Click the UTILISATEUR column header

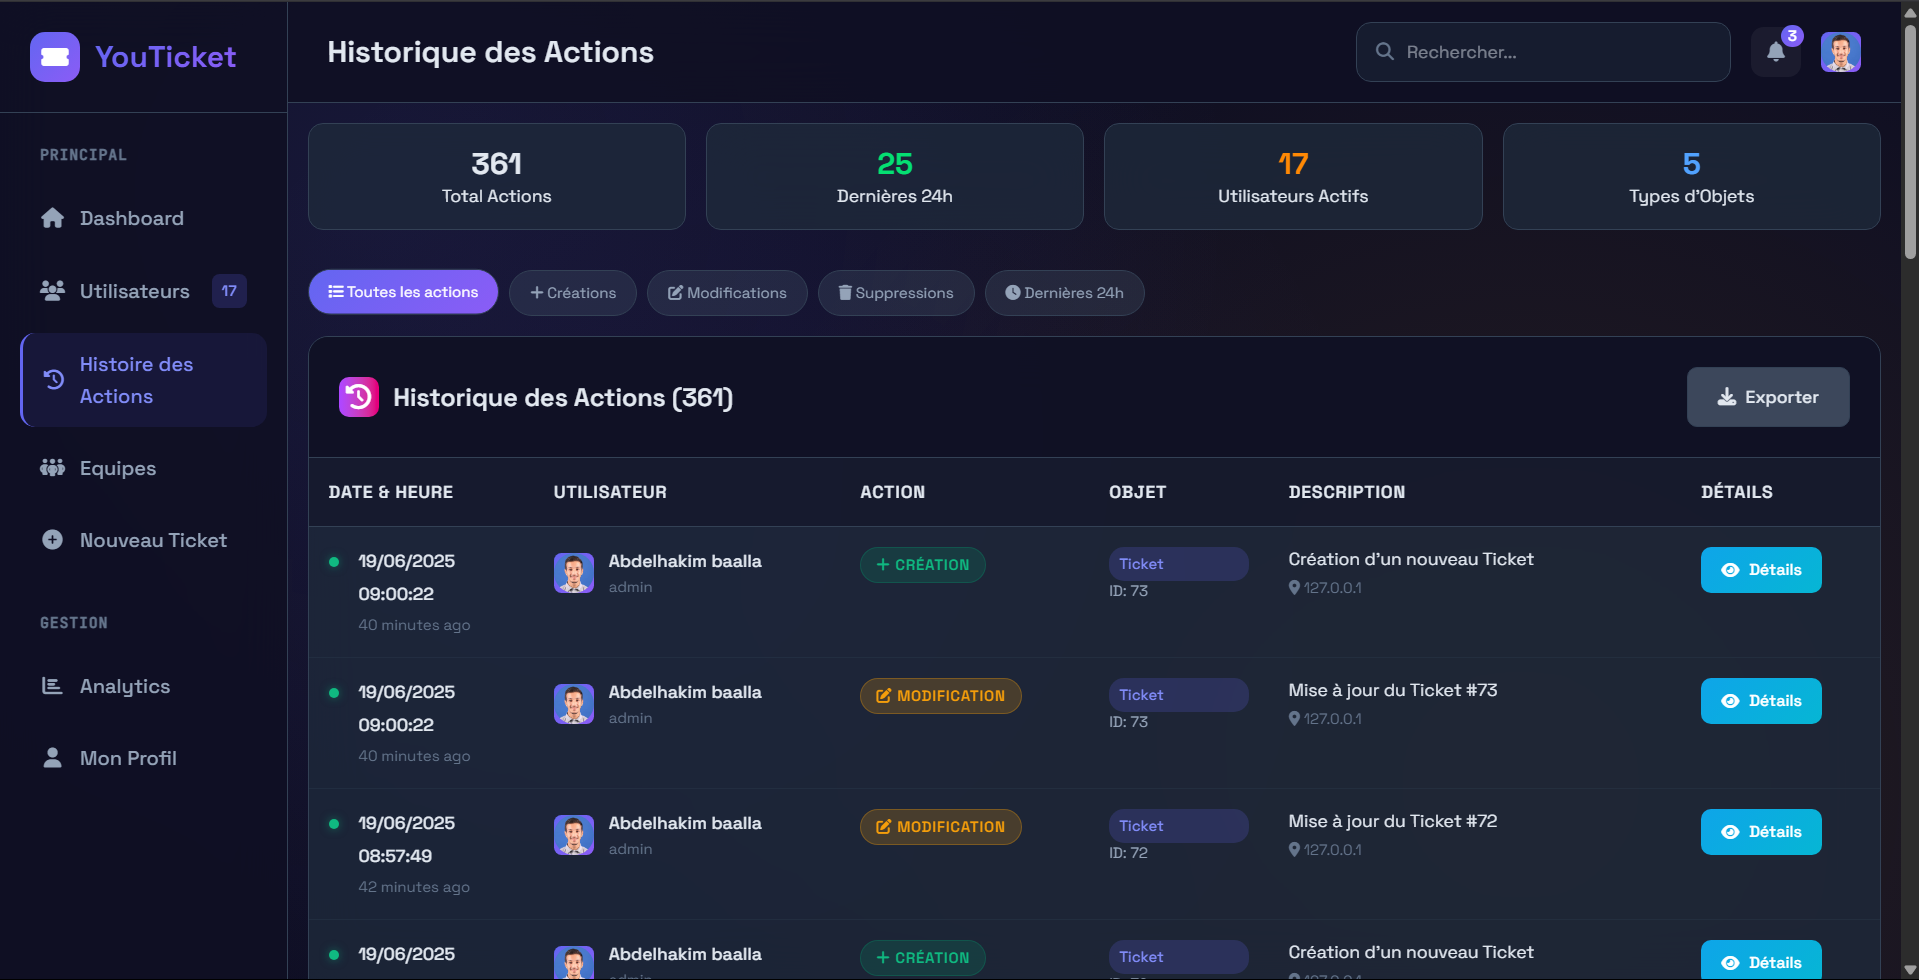[x=610, y=492]
